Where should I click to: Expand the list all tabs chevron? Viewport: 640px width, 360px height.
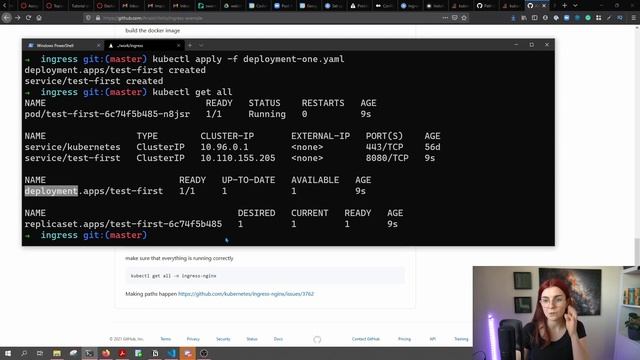click(x=575, y=6)
